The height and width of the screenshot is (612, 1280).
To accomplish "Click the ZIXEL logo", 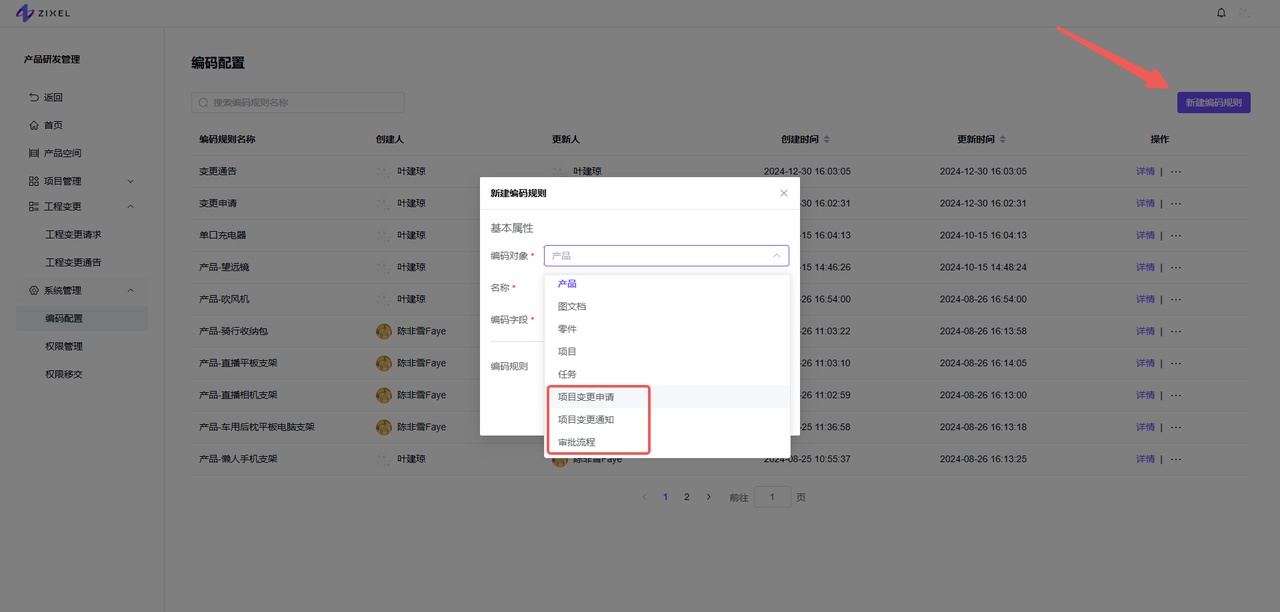I will (42, 13).
